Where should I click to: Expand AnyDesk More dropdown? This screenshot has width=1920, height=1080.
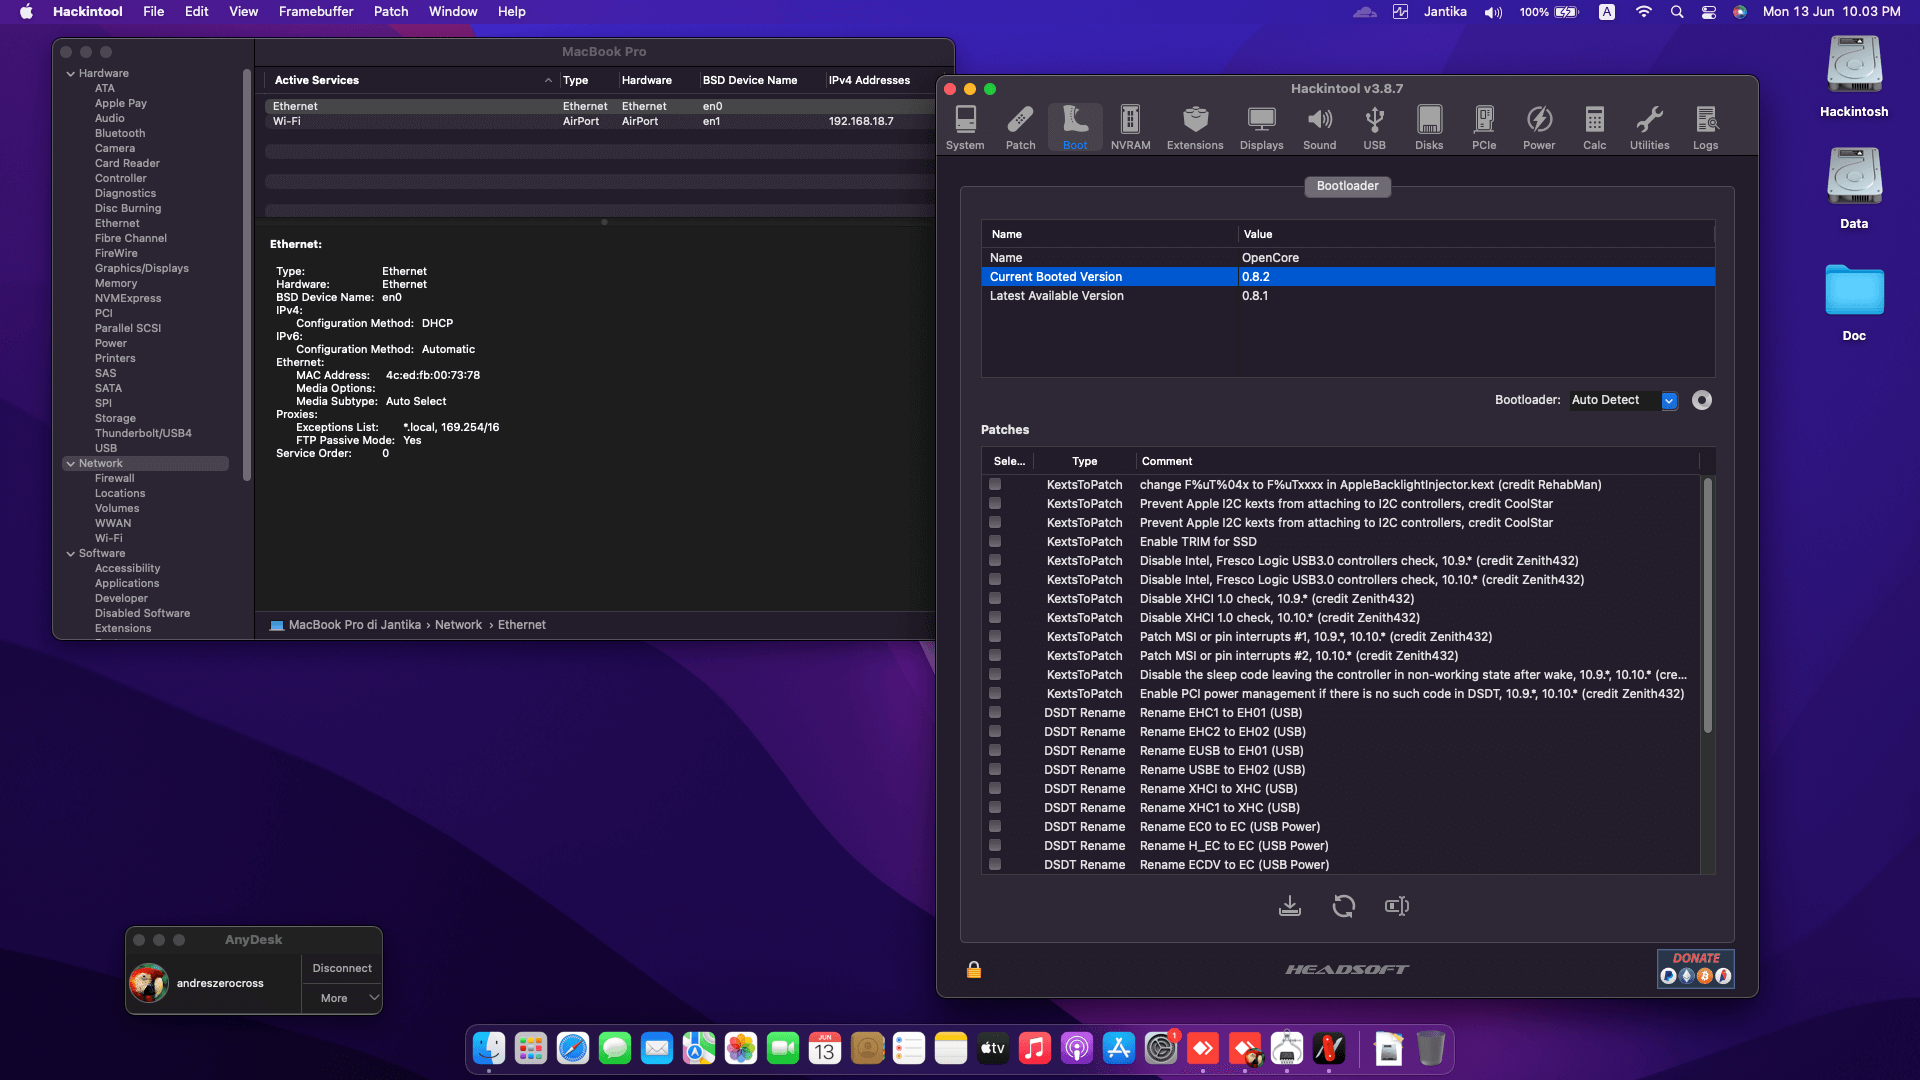coord(341,998)
